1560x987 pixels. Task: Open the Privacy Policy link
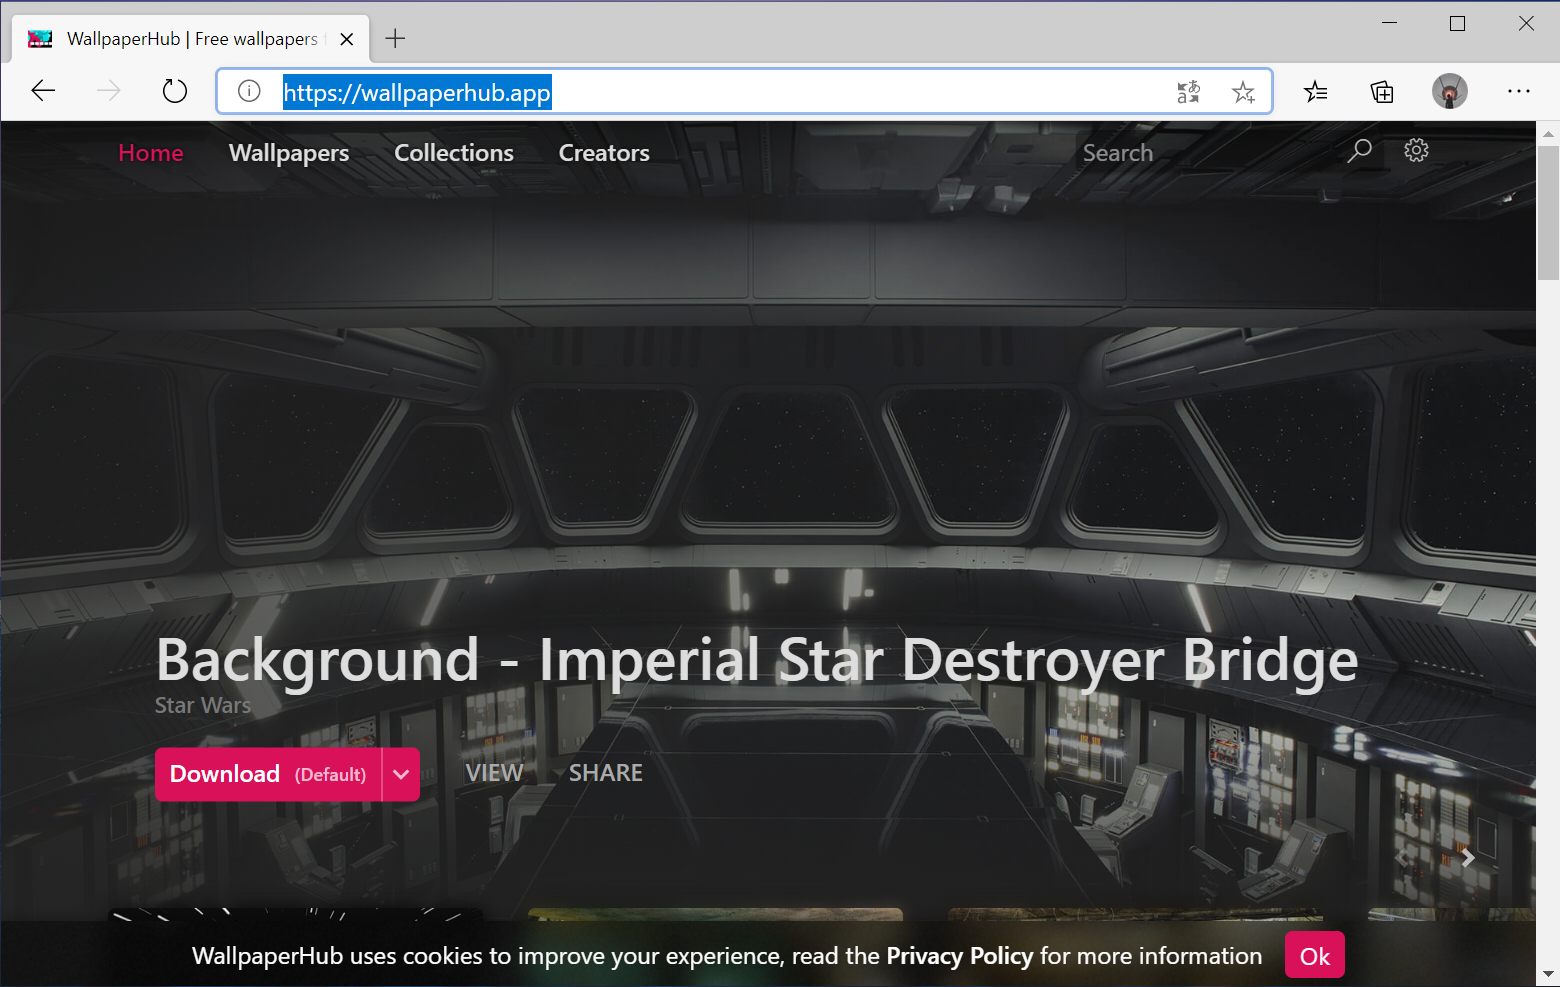pyautogui.click(x=960, y=957)
